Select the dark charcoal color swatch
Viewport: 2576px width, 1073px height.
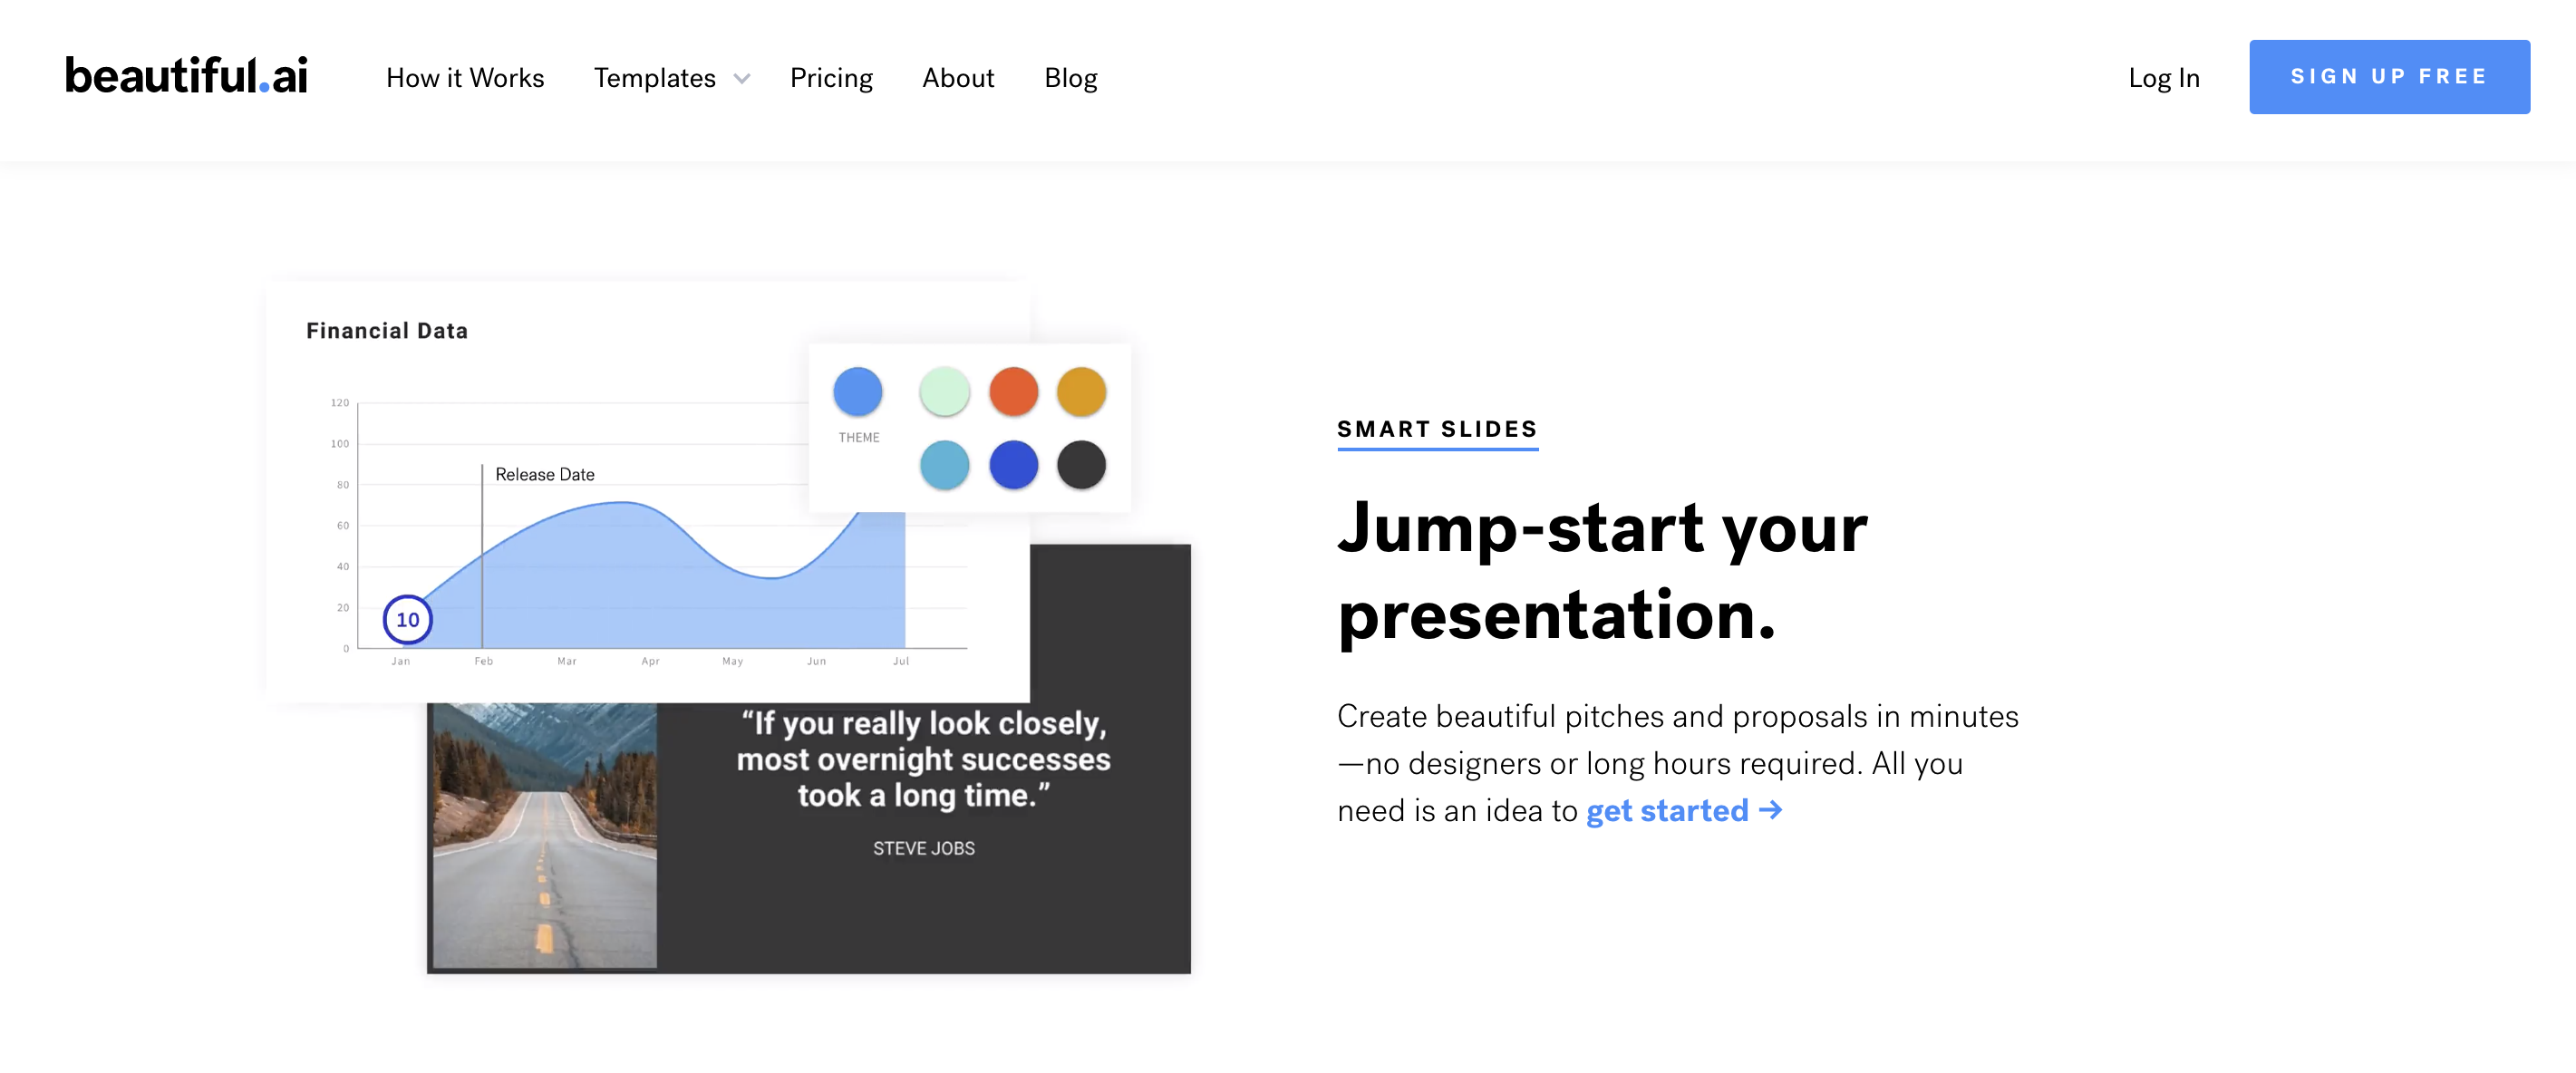pyautogui.click(x=1081, y=465)
